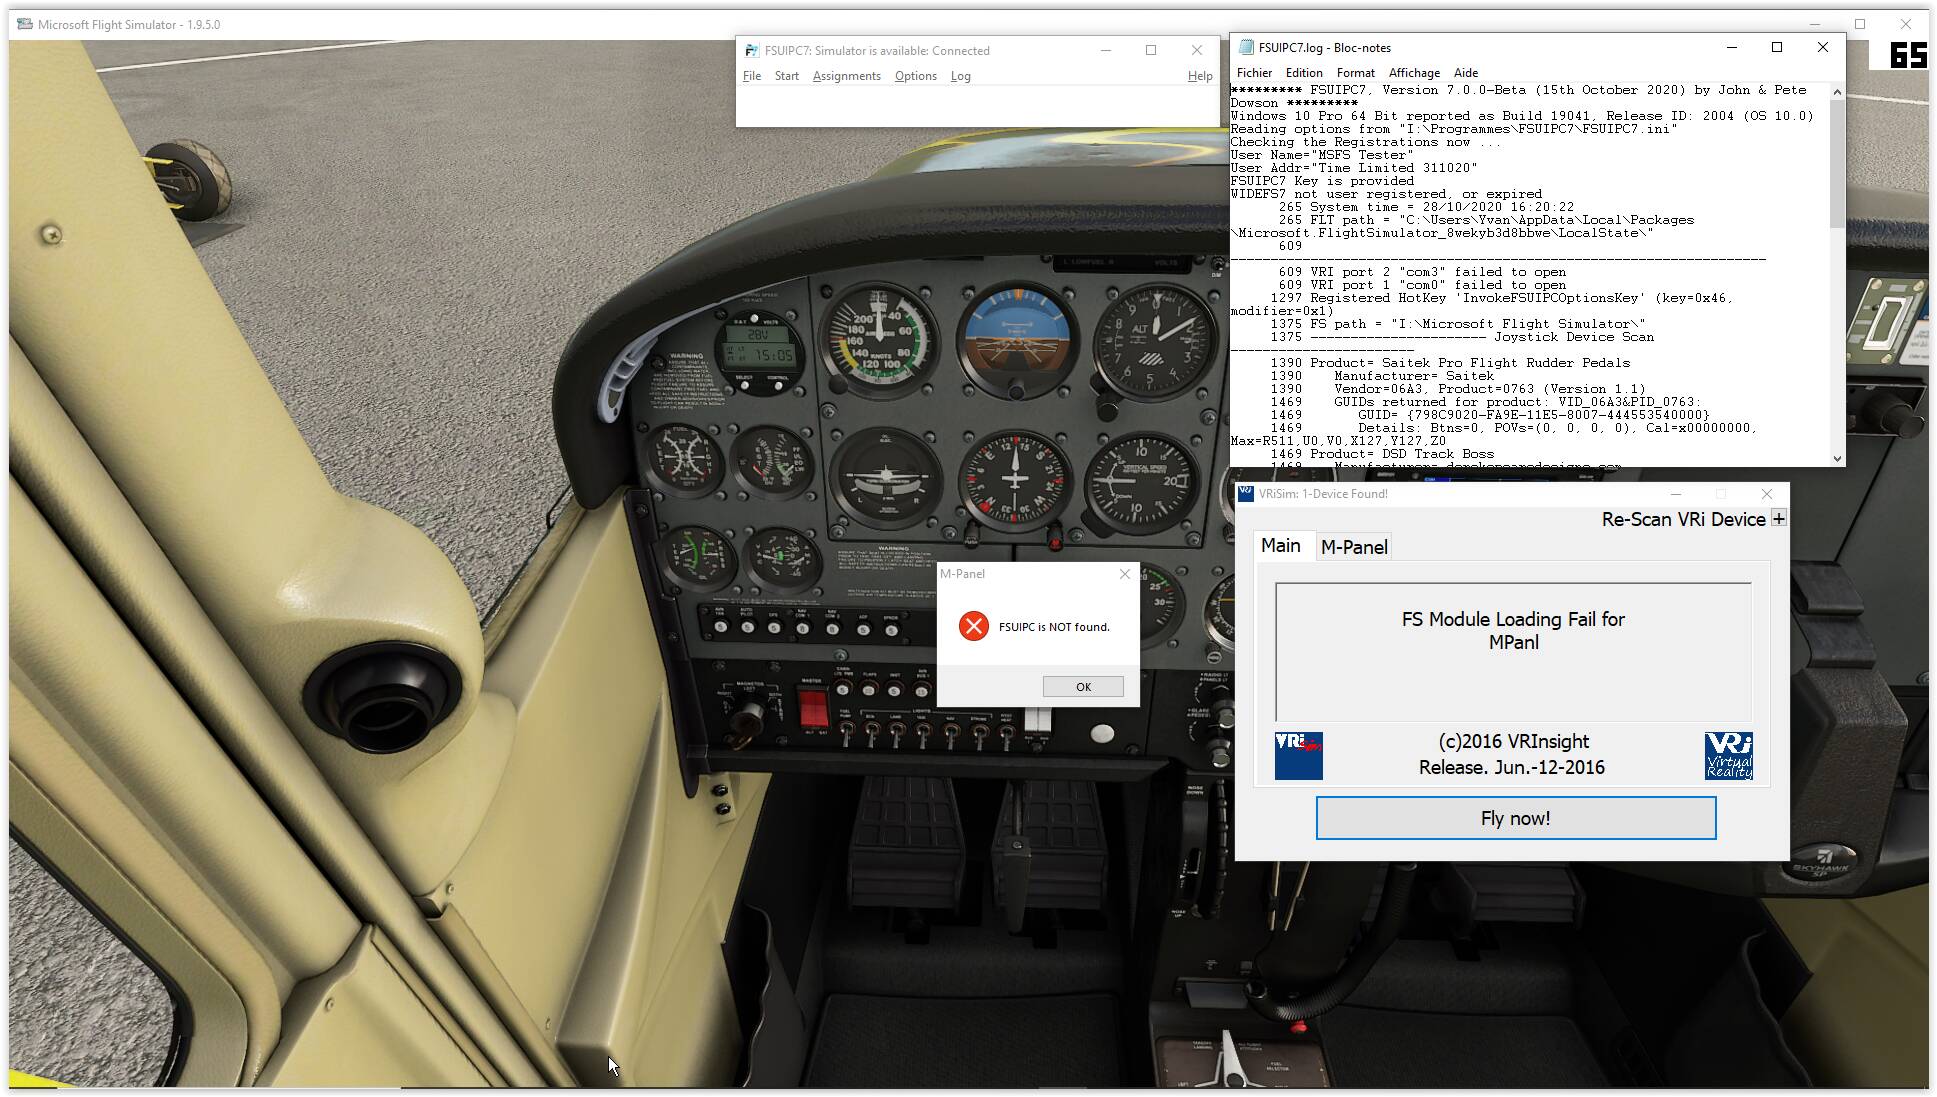Click the "(c)2016 VRInsight" text

point(1513,742)
